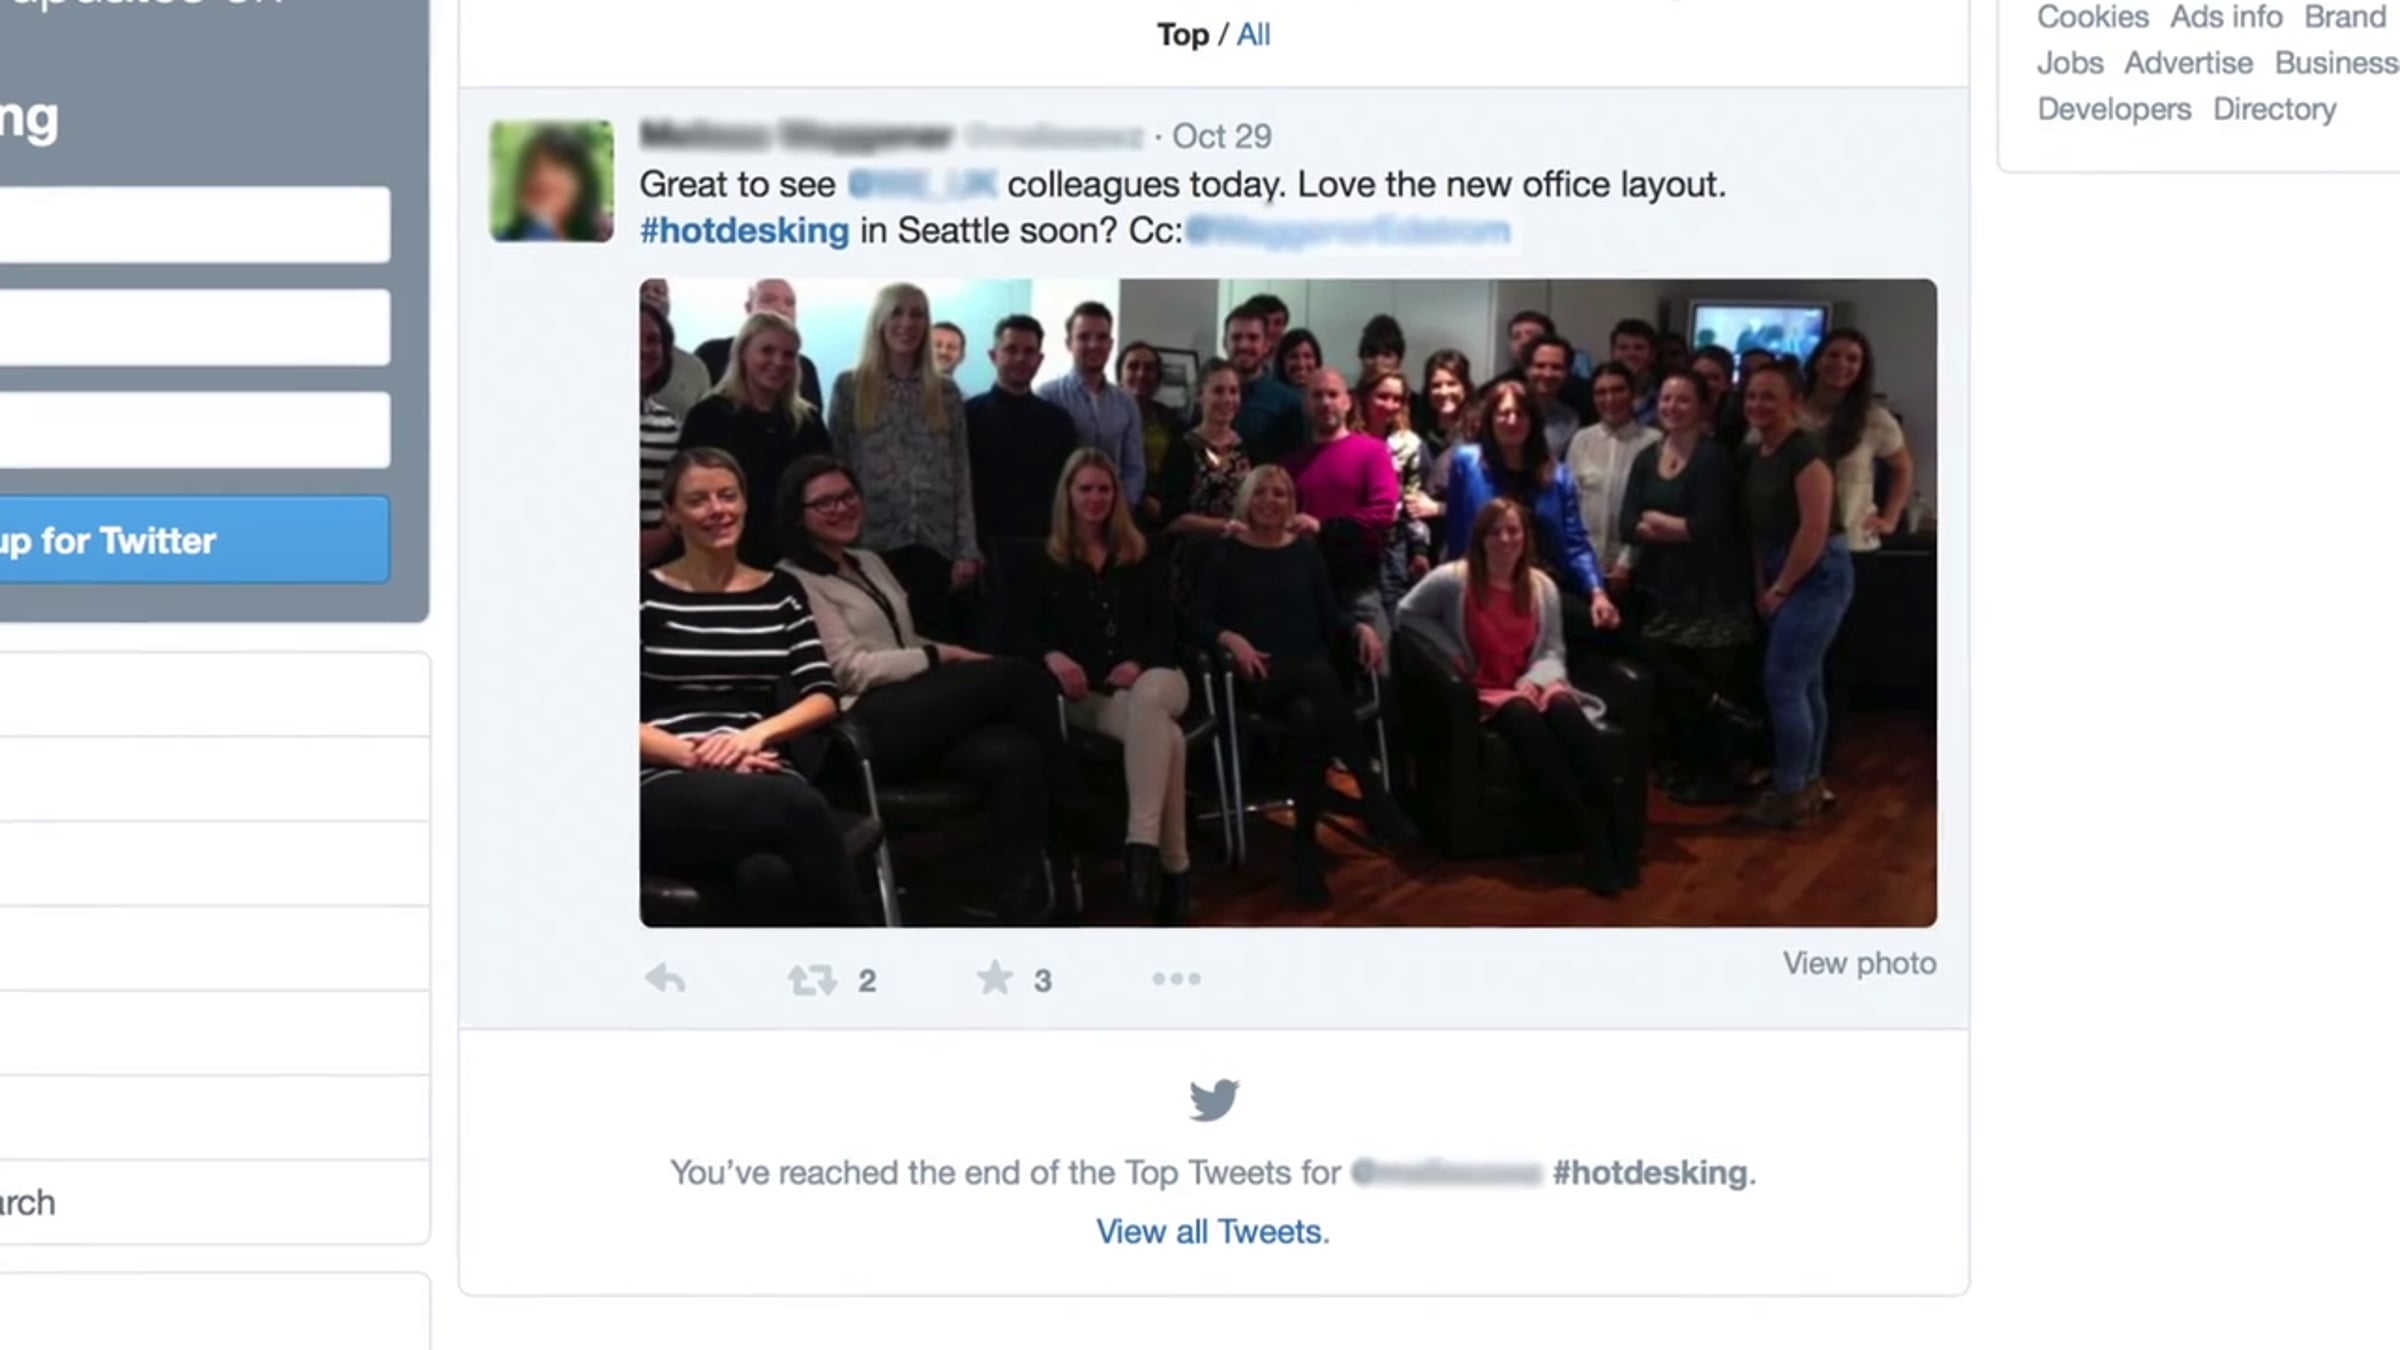
Task: Open the group office photo
Action: pos(1288,602)
